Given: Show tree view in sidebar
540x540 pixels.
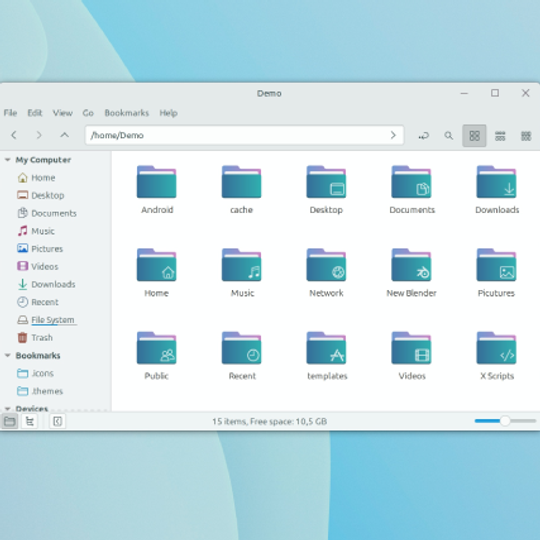Looking at the screenshot, I should [30, 421].
